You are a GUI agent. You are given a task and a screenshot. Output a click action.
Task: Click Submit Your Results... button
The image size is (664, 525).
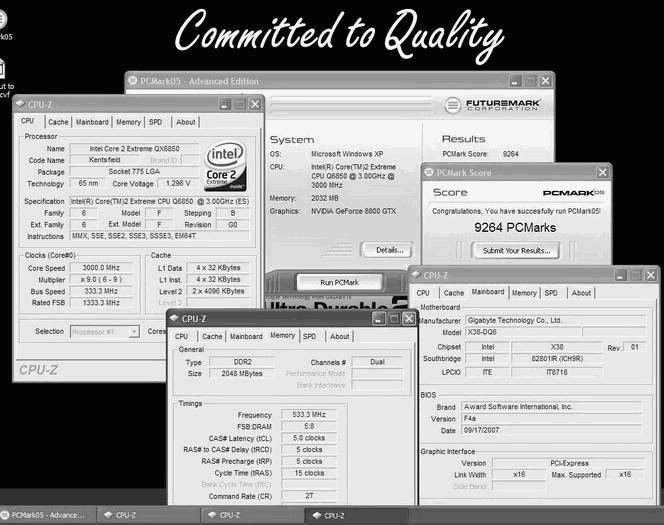coord(516,251)
